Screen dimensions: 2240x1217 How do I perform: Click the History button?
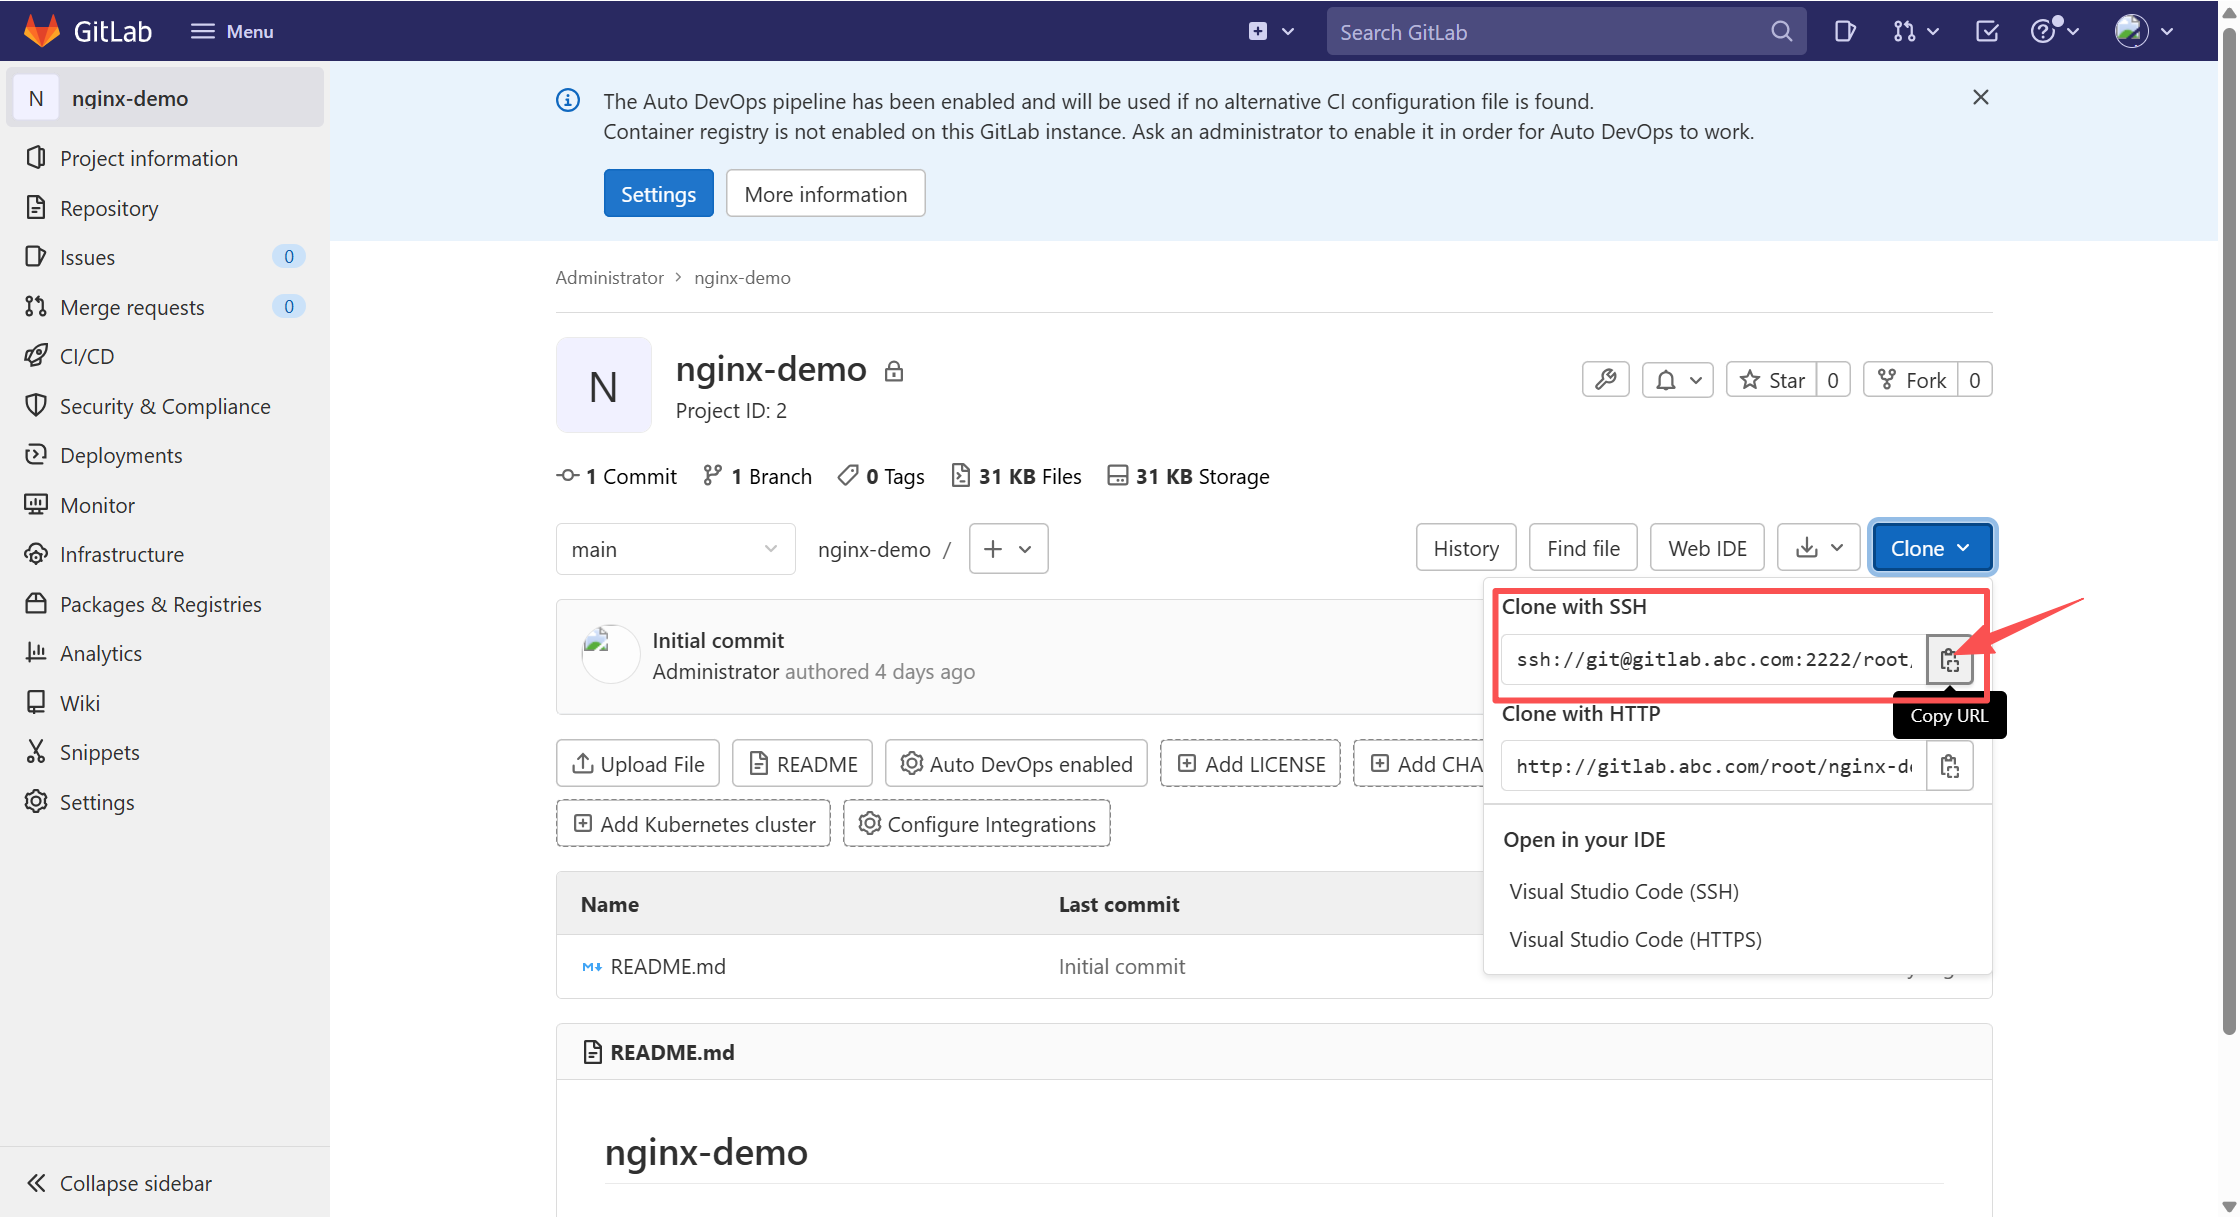click(x=1466, y=548)
